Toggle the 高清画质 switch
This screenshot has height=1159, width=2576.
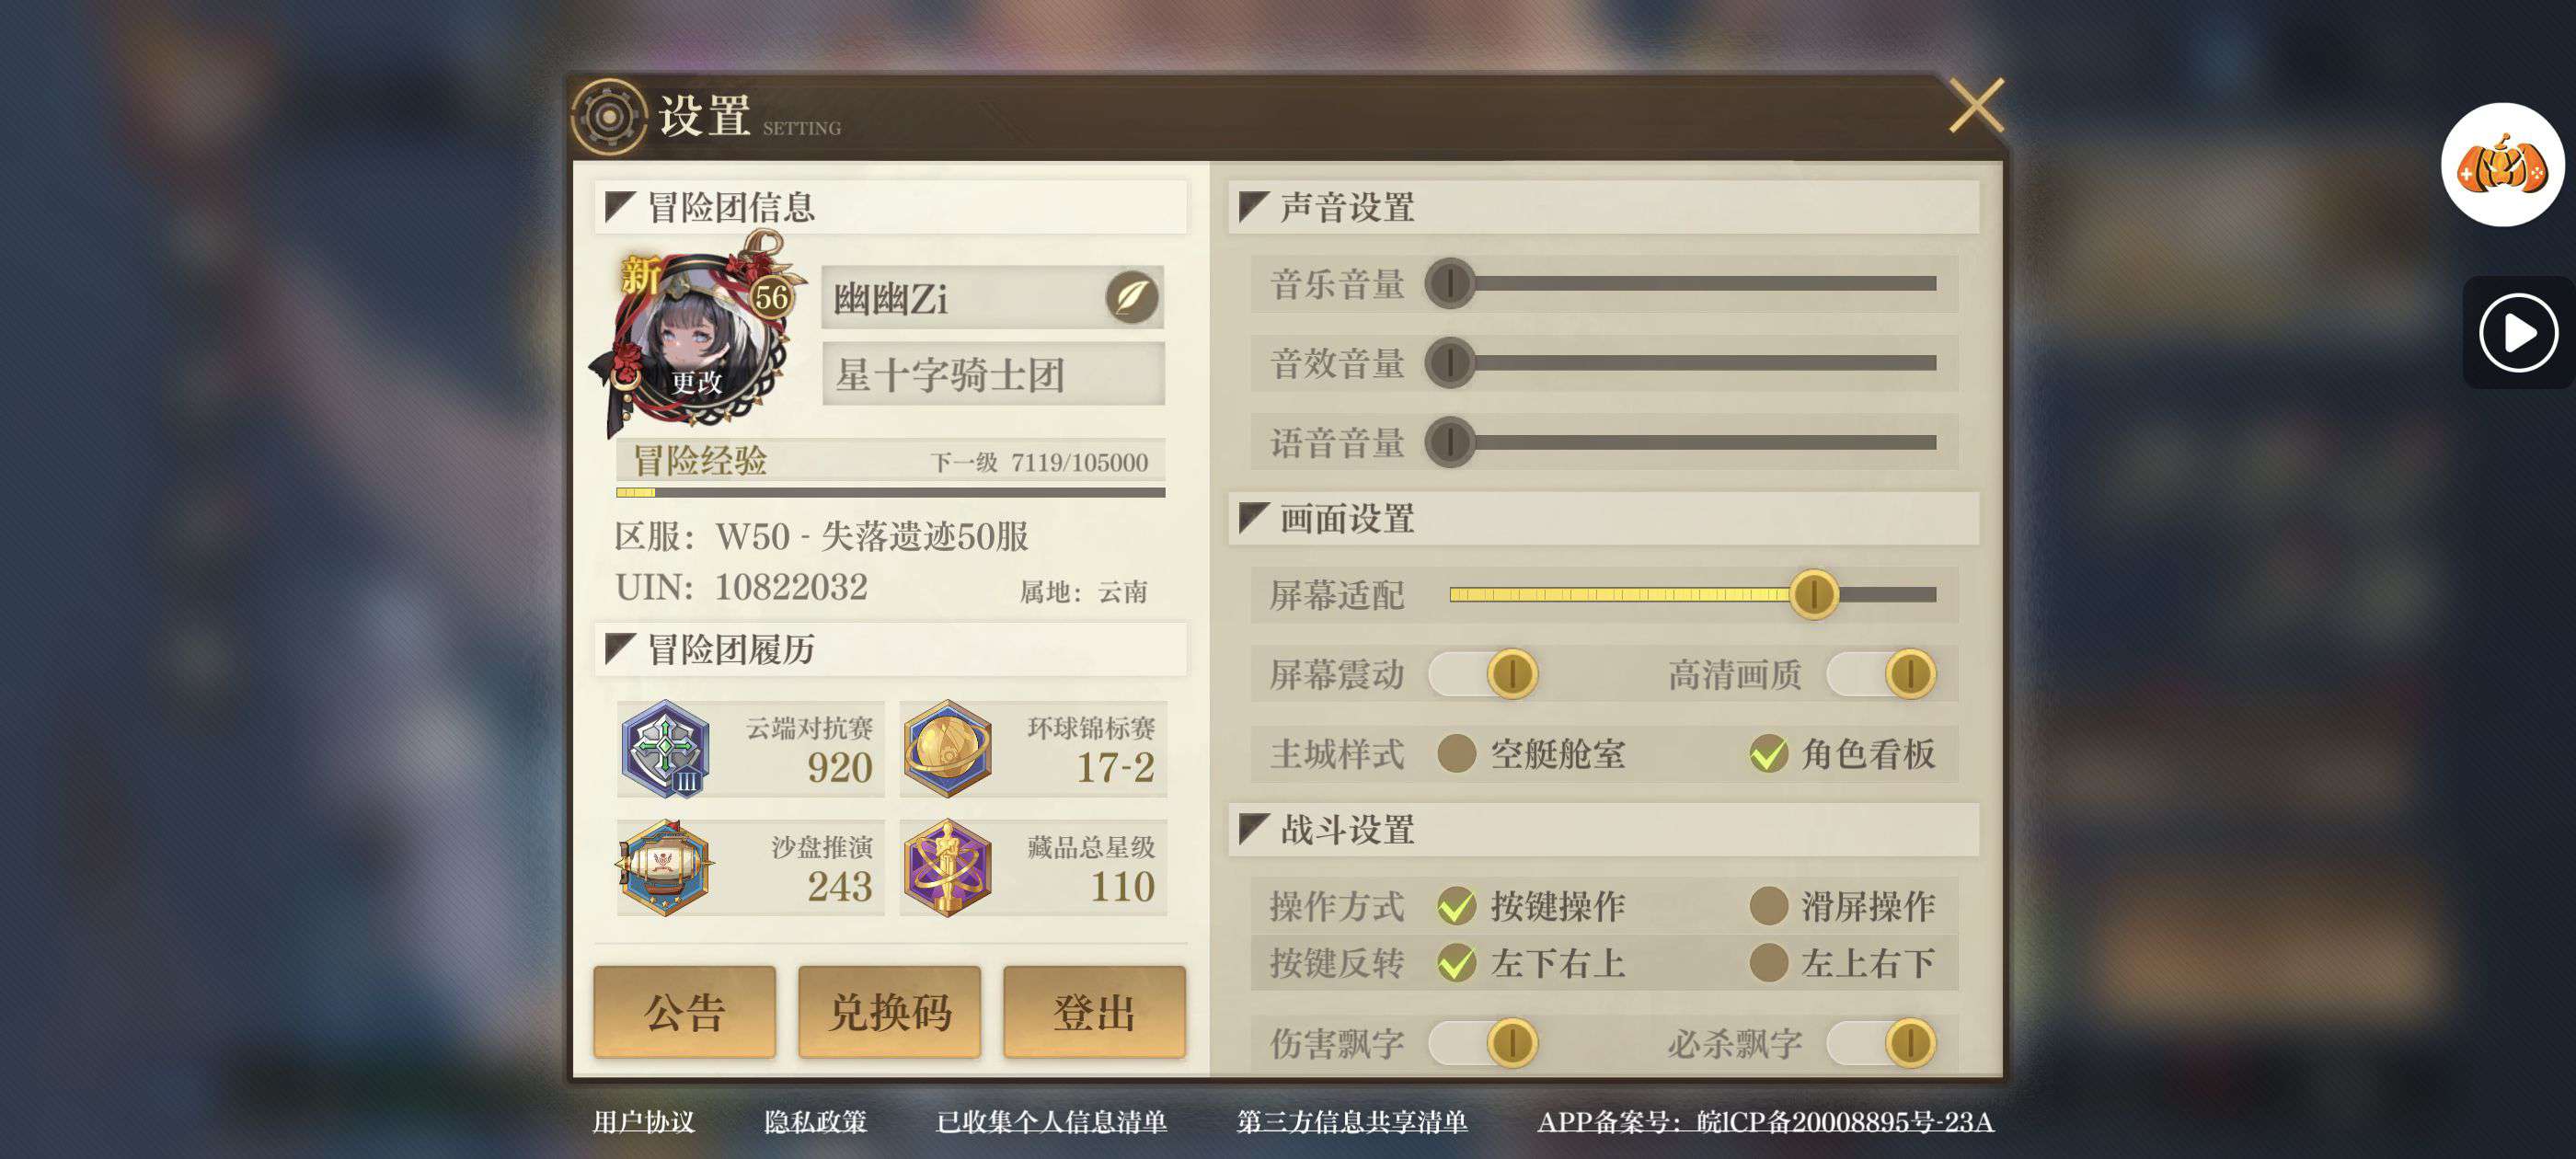click(x=1881, y=674)
